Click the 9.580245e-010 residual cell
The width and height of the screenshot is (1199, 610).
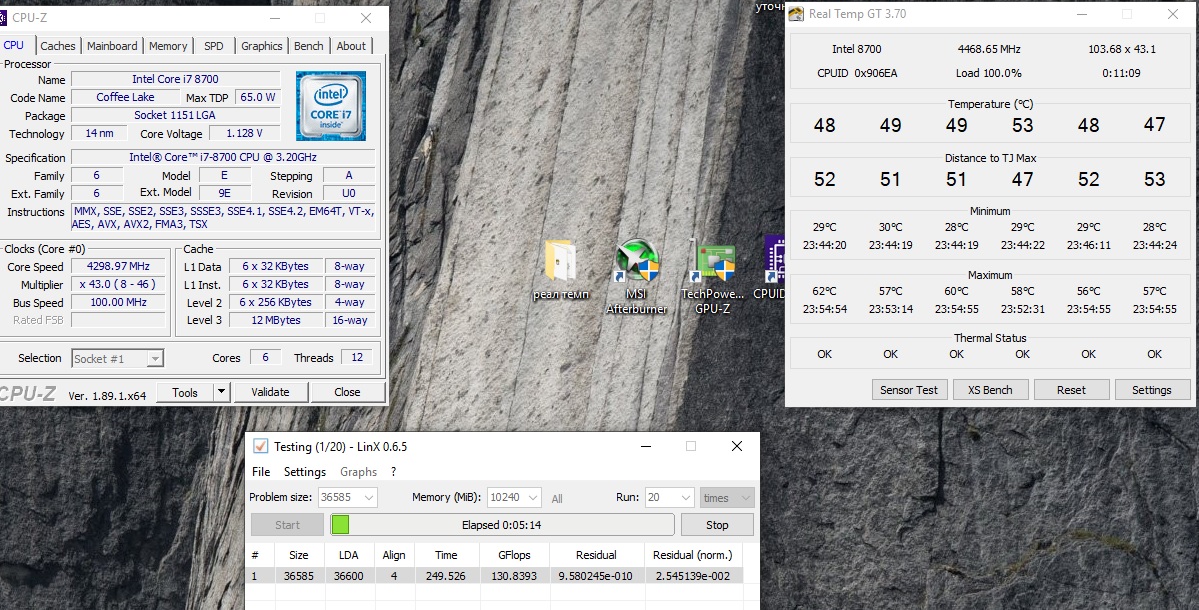[596, 576]
